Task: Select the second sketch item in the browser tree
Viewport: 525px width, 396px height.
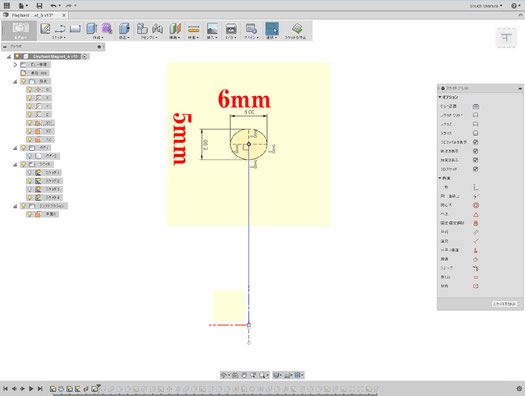Action: click(44, 181)
